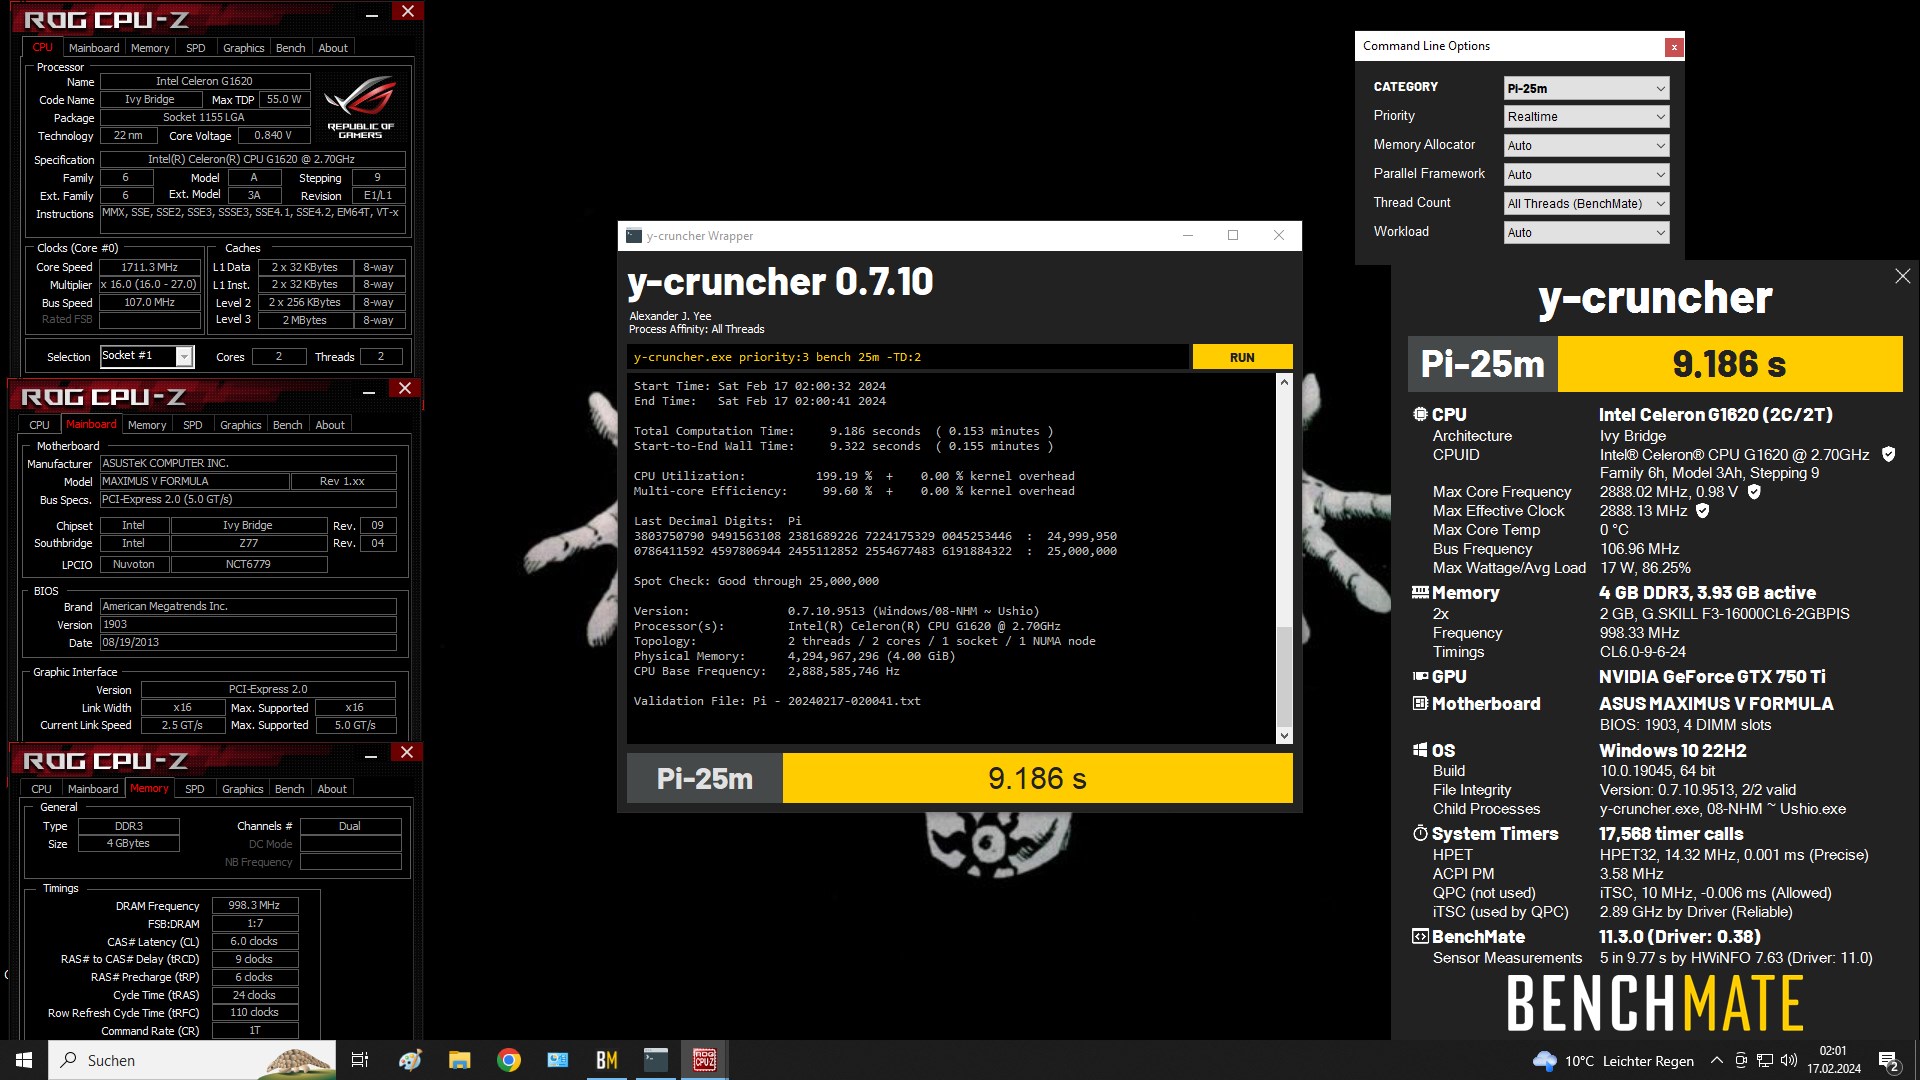Open the Memory Allocator dropdown
This screenshot has width=1920, height=1080.
pyautogui.click(x=1586, y=146)
